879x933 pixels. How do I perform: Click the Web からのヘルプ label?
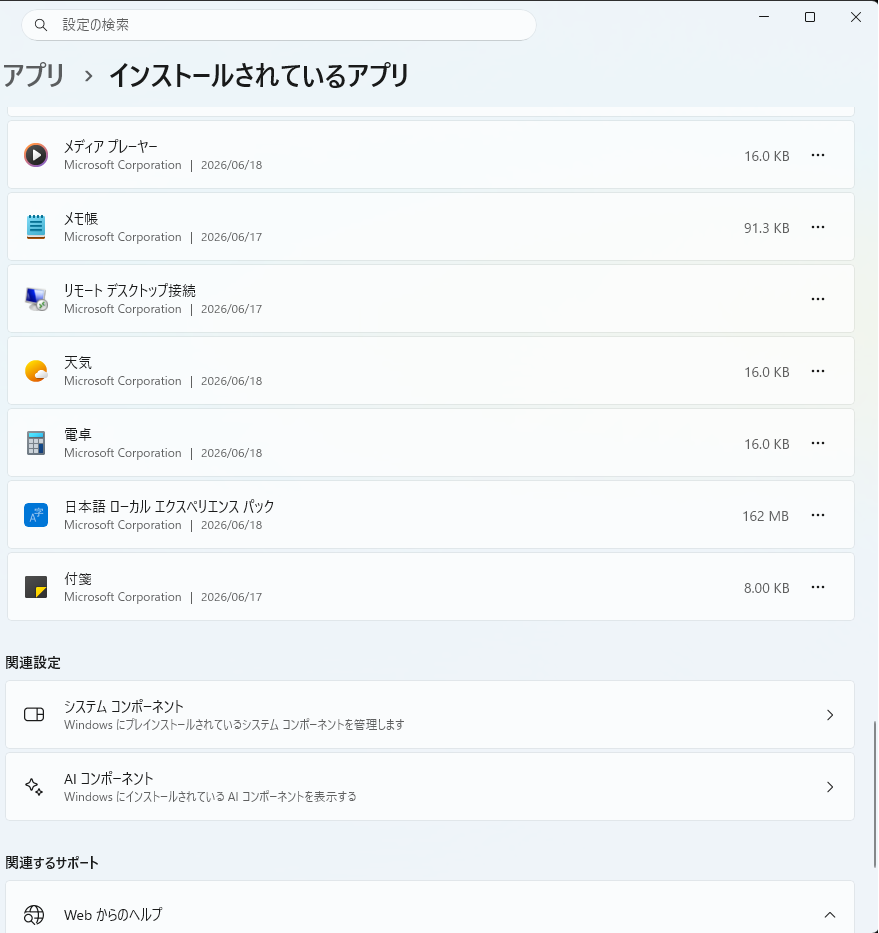[x=113, y=915]
